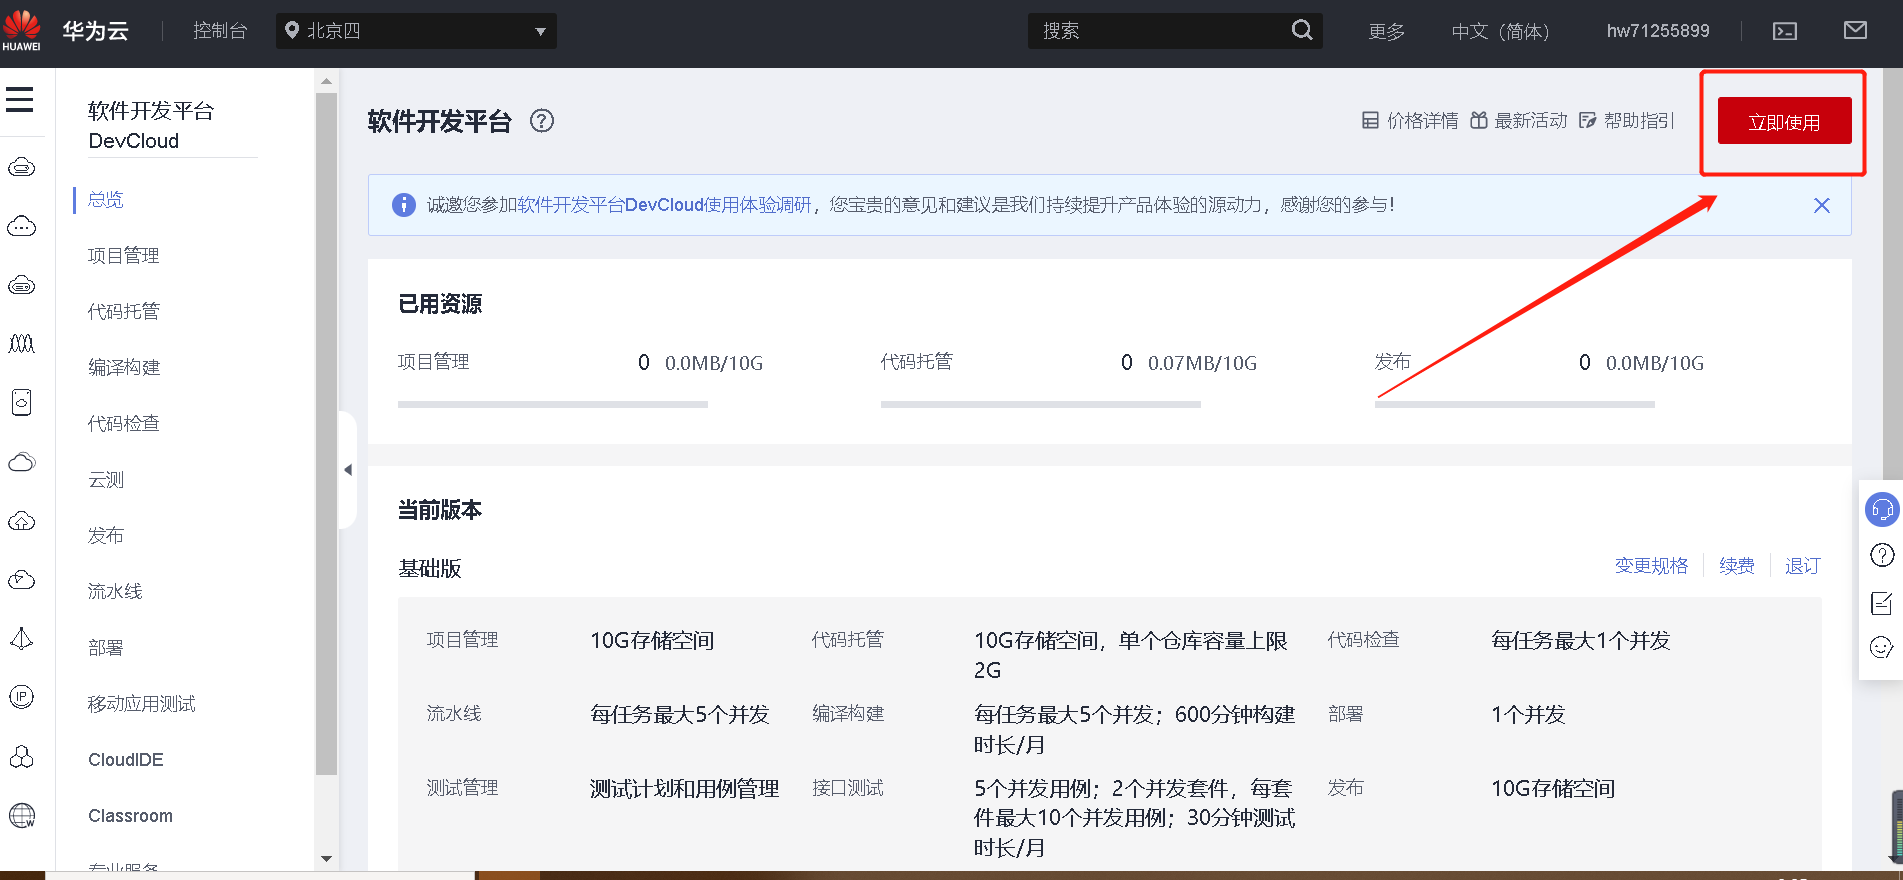Click the smiley satisfaction icon
1903x880 pixels.
[1882, 648]
